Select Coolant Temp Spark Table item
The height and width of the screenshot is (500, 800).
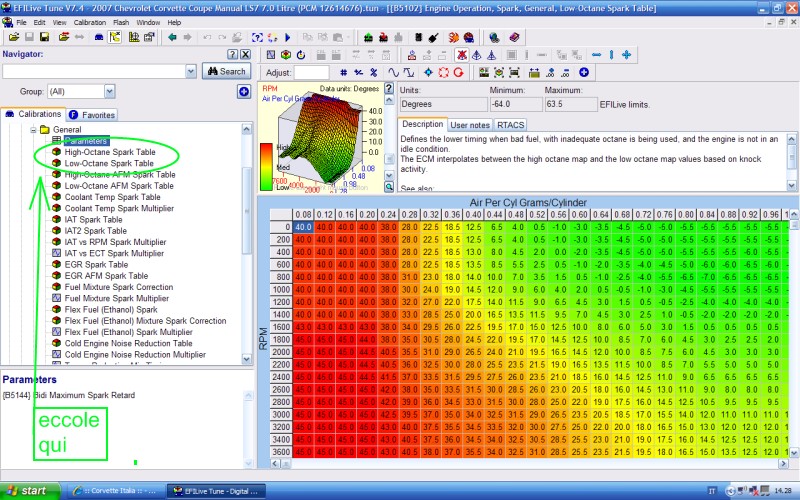[x=112, y=197]
